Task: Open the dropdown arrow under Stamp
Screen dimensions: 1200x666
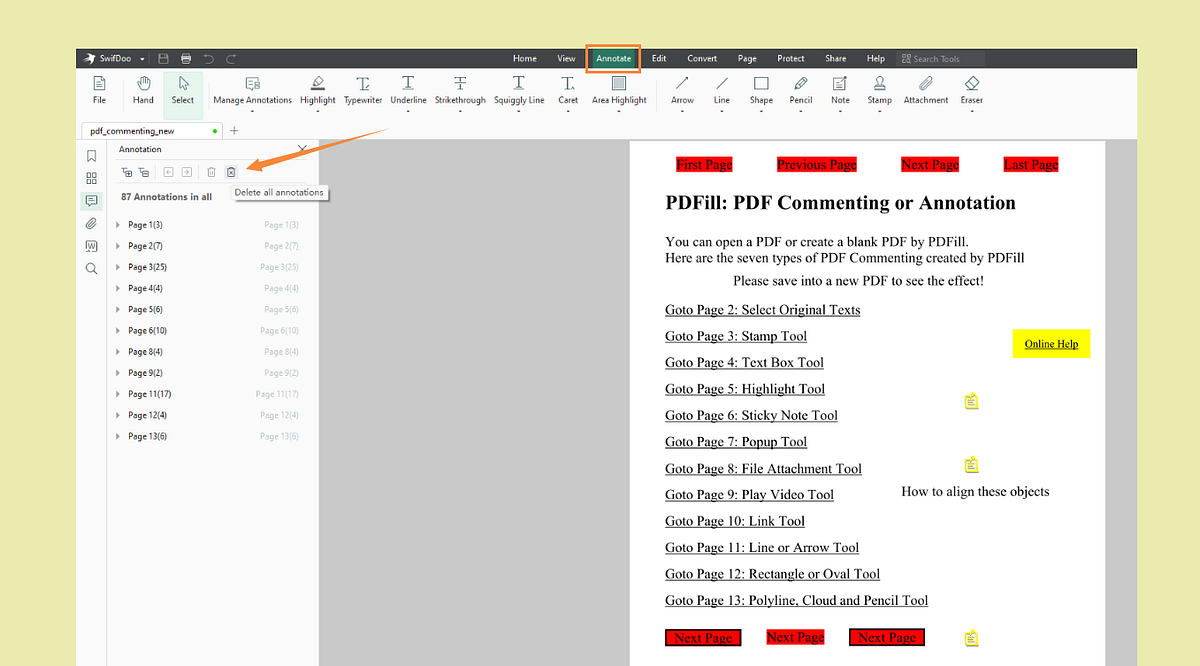Action: tap(879, 111)
